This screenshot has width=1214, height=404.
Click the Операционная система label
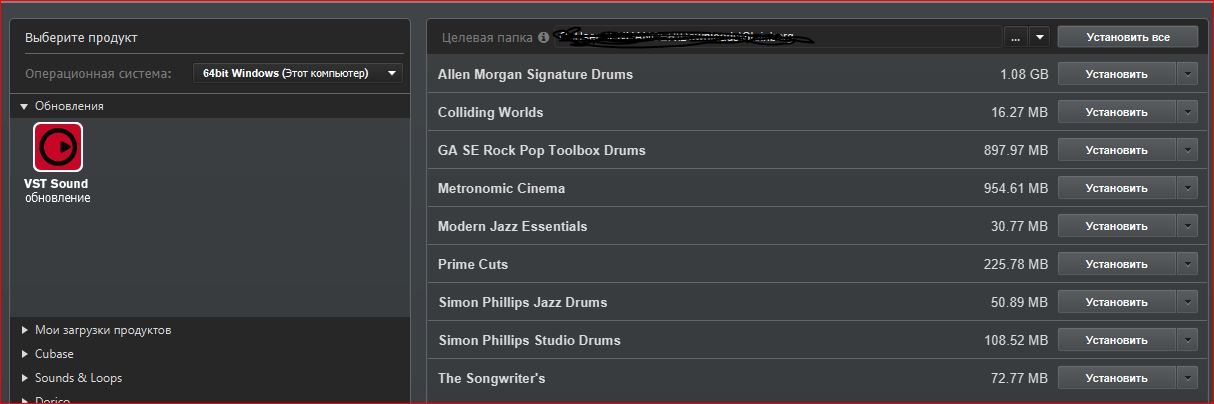pyautogui.click(x=99, y=73)
